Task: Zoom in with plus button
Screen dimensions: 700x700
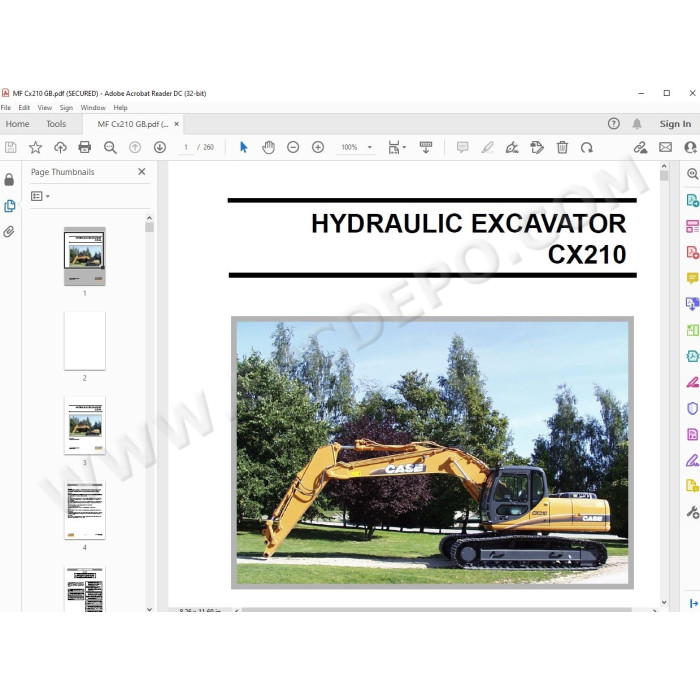Action: click(318, 147)
